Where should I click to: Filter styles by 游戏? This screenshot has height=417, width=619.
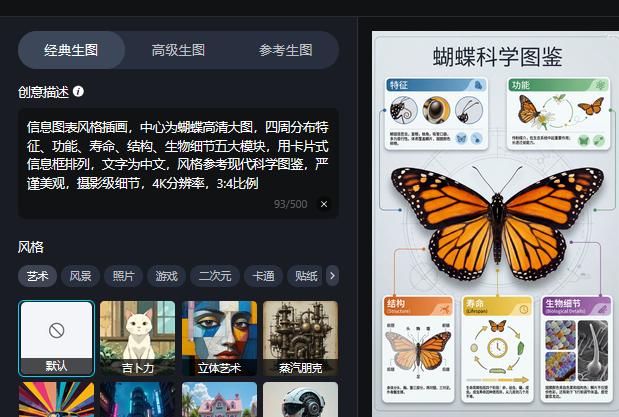pyautogui.click(x=166, y=276)
